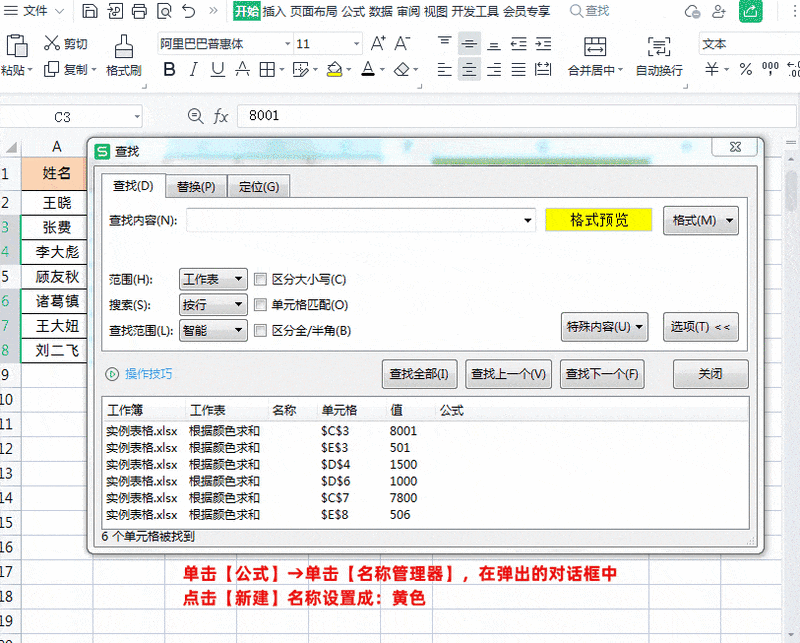
Task: Open the 范围 工作表 dropdown
Action: click(x=213, y=280)
